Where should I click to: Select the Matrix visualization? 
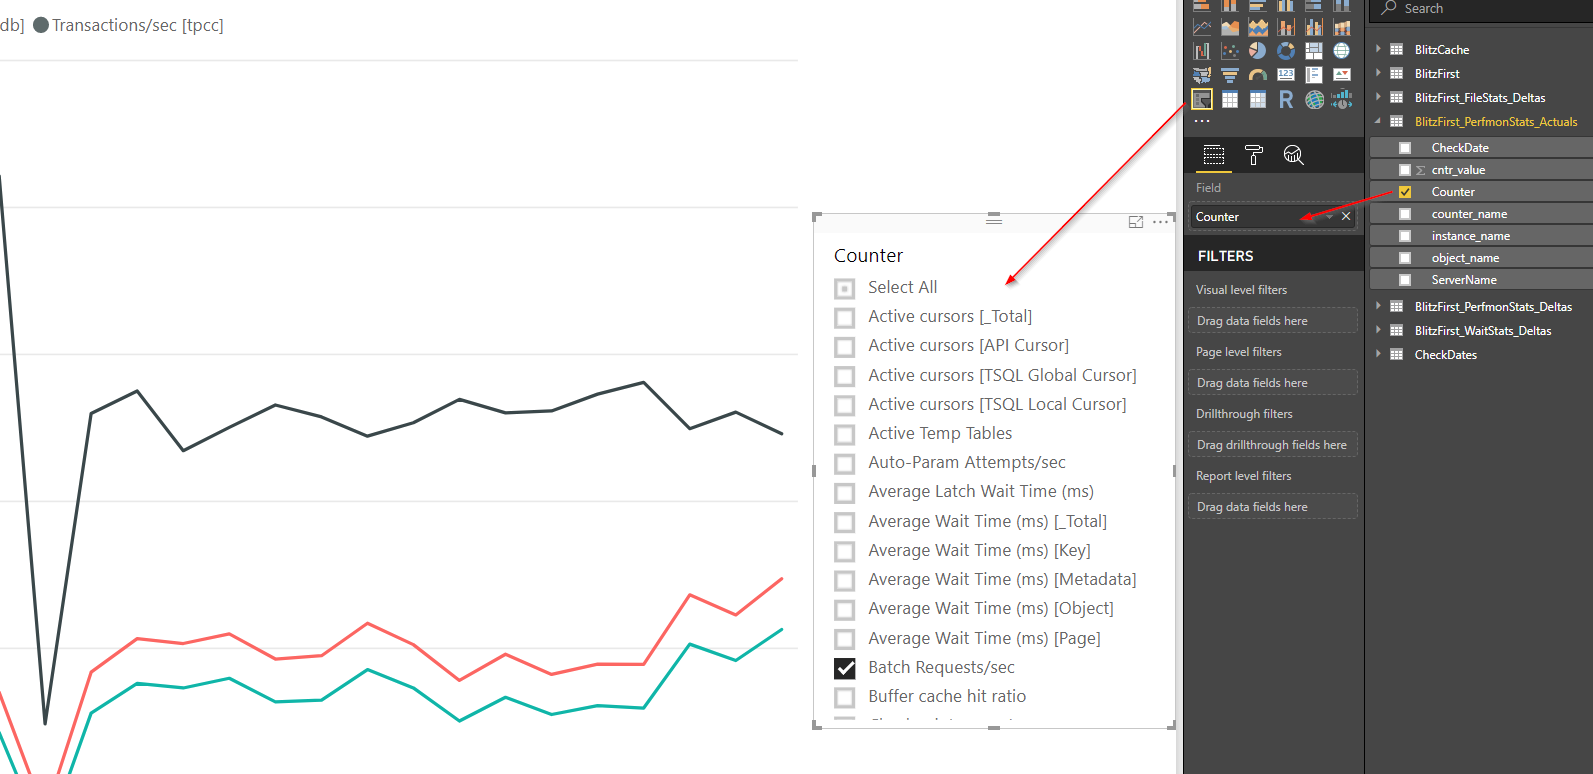[x=1258, y=99]
